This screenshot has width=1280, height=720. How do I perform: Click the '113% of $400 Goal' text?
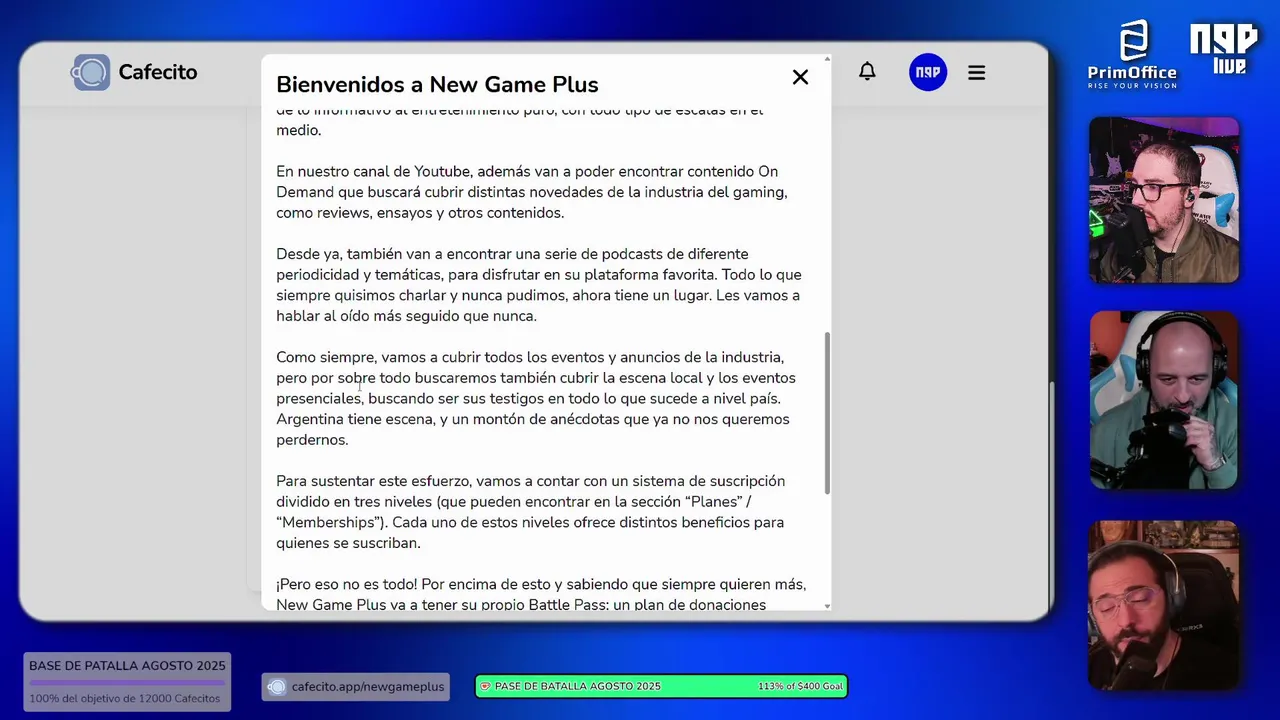(801, 687)
